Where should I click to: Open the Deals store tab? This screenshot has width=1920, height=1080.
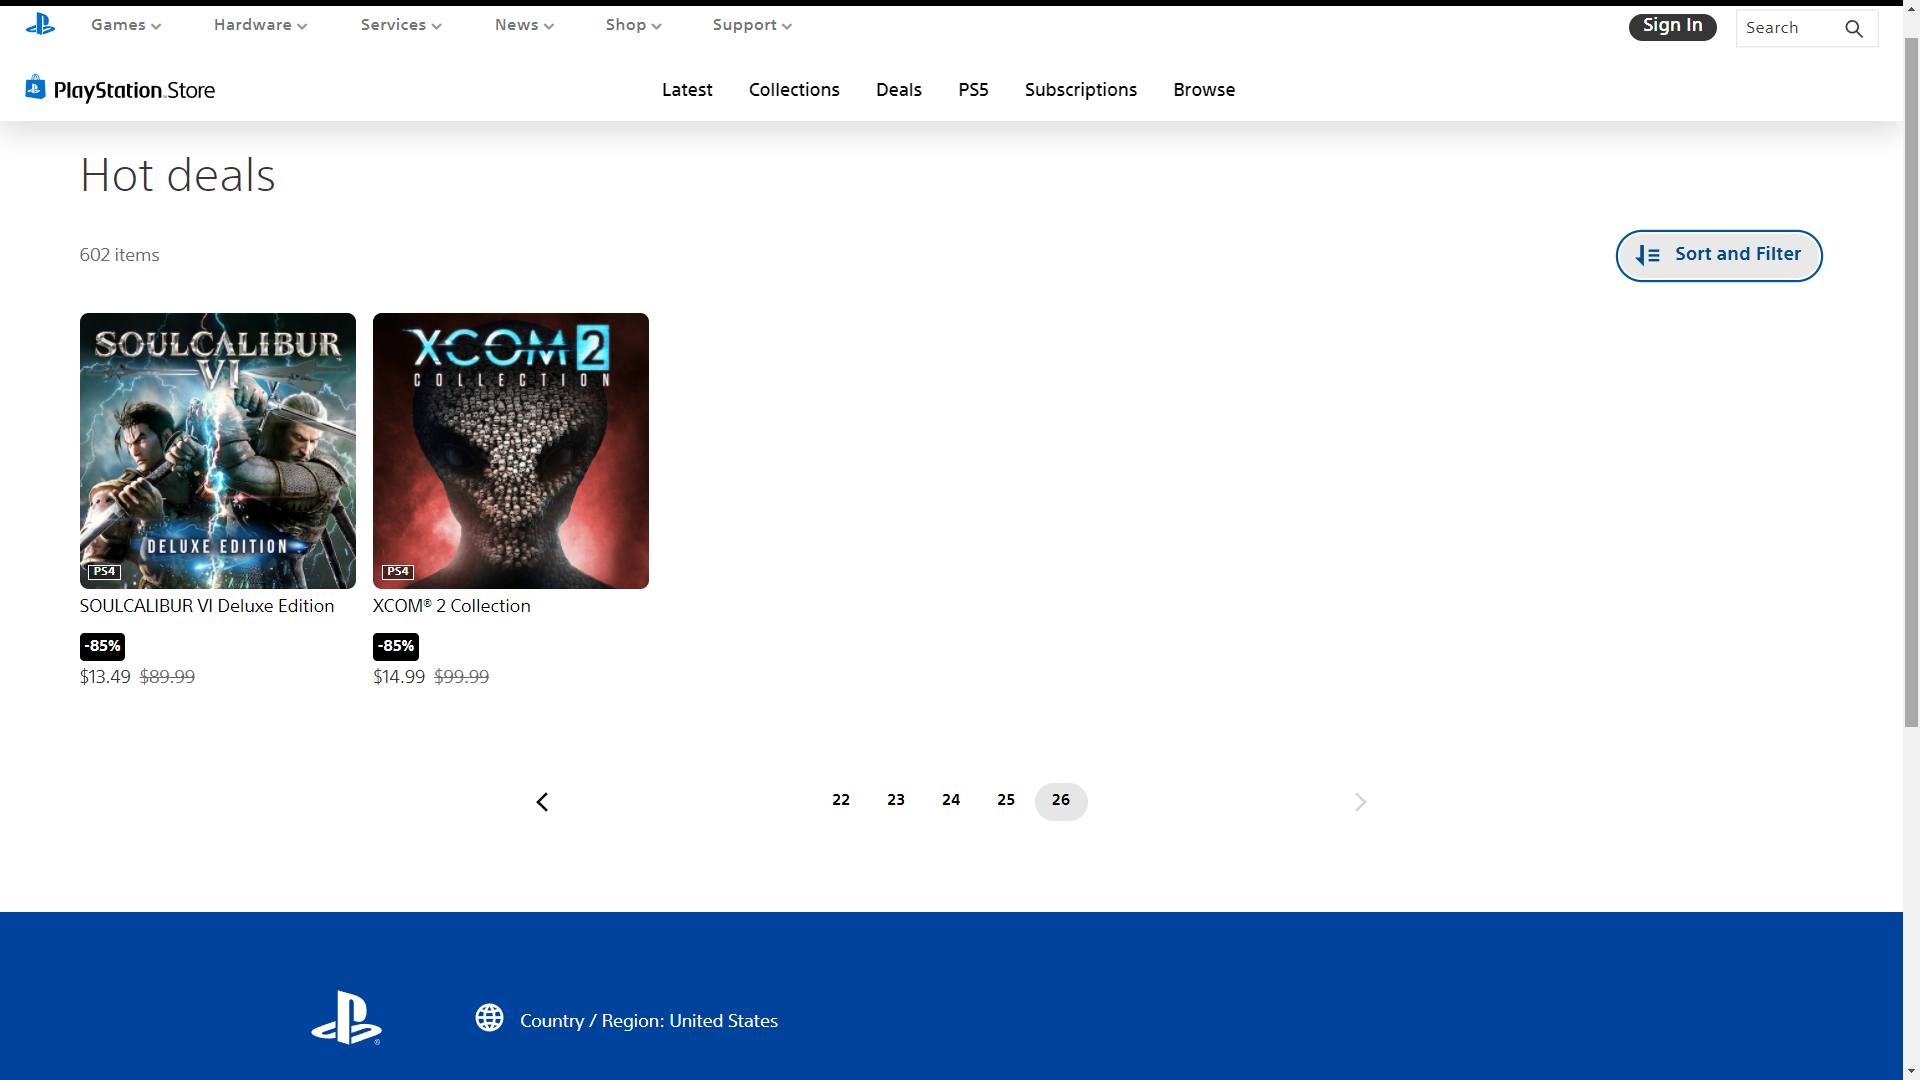tap(898, 90)
